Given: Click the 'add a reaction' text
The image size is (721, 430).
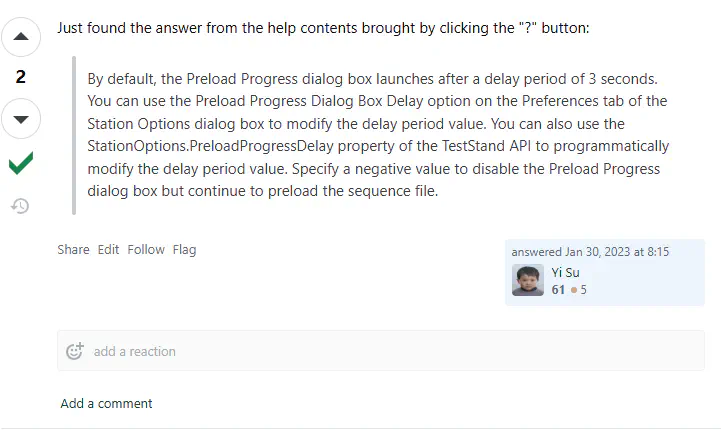Looking at the screenshot, I should [134, 351].
